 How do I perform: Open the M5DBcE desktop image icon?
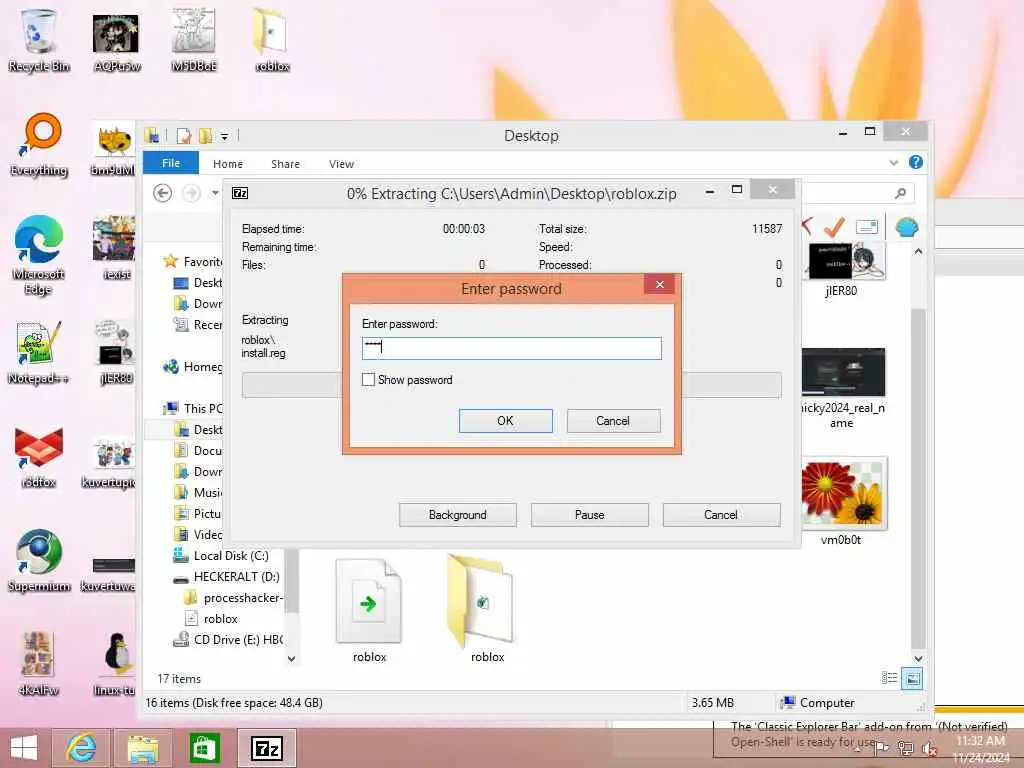tap(194, 40)
